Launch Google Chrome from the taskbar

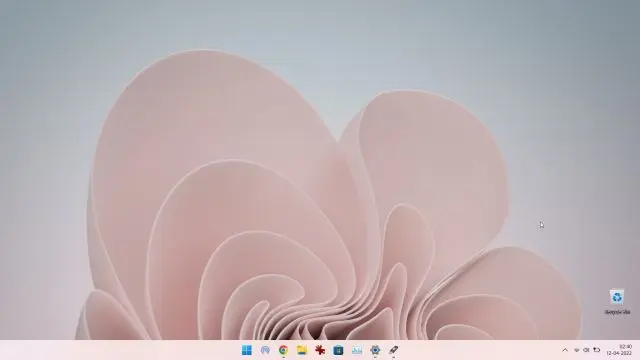click(x=283, y=350)
